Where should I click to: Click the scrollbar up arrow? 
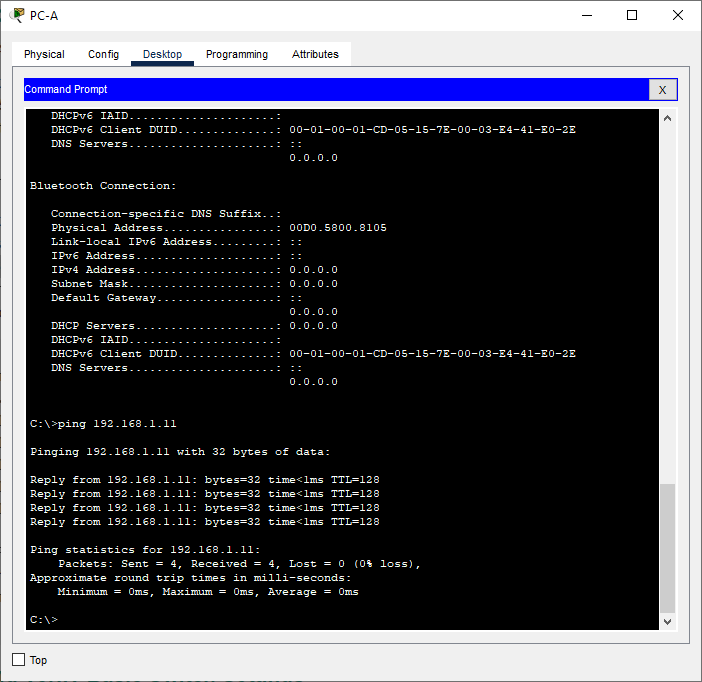[x=668, y=118]
